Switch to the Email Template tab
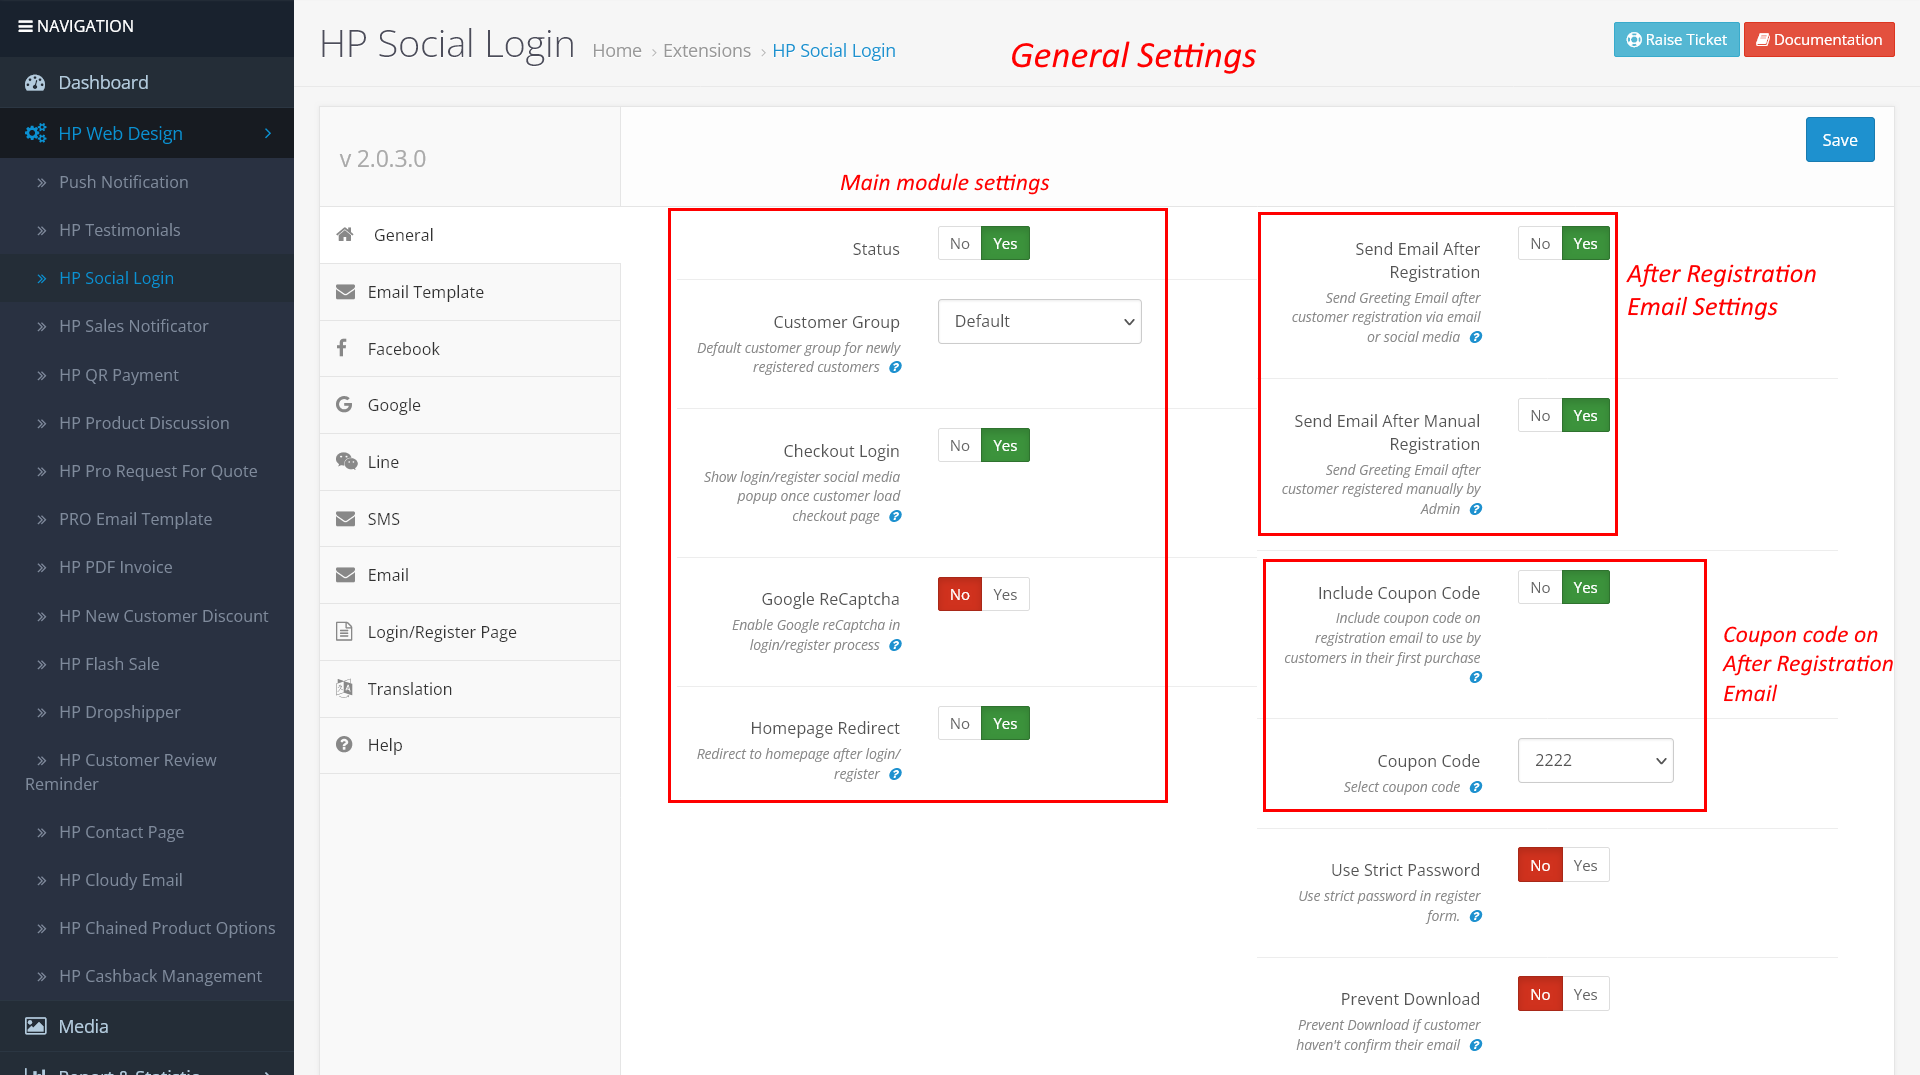The height and width of the screenshot is (1075, 1920). click(425, 292)
